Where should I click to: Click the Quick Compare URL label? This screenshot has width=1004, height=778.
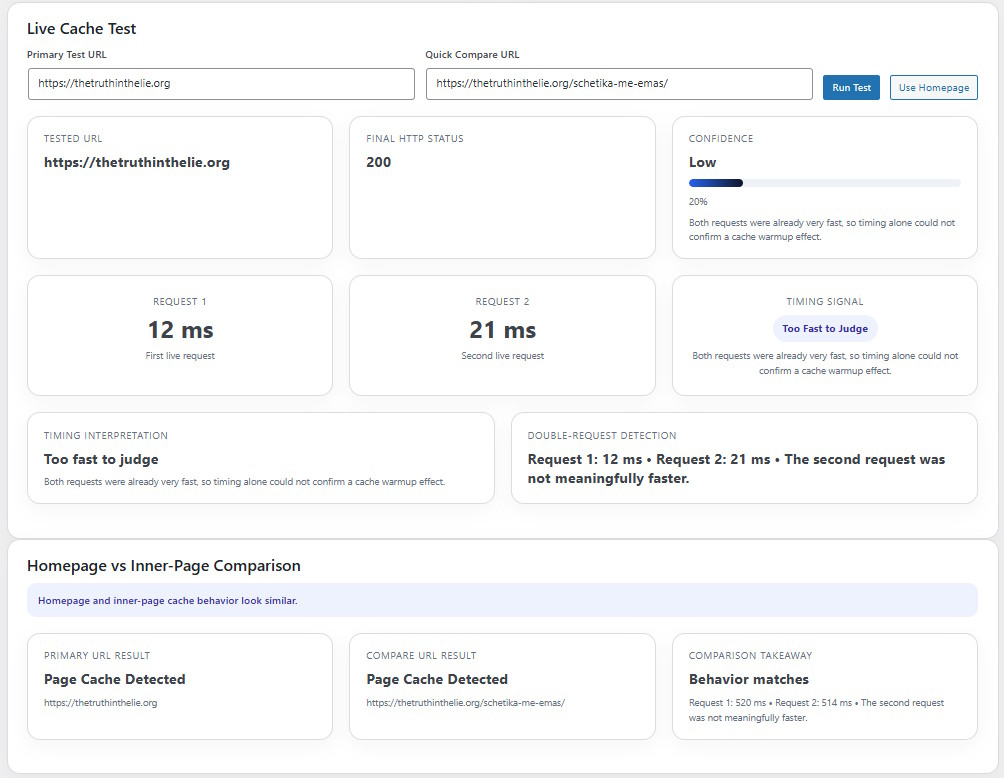point(473,55)
